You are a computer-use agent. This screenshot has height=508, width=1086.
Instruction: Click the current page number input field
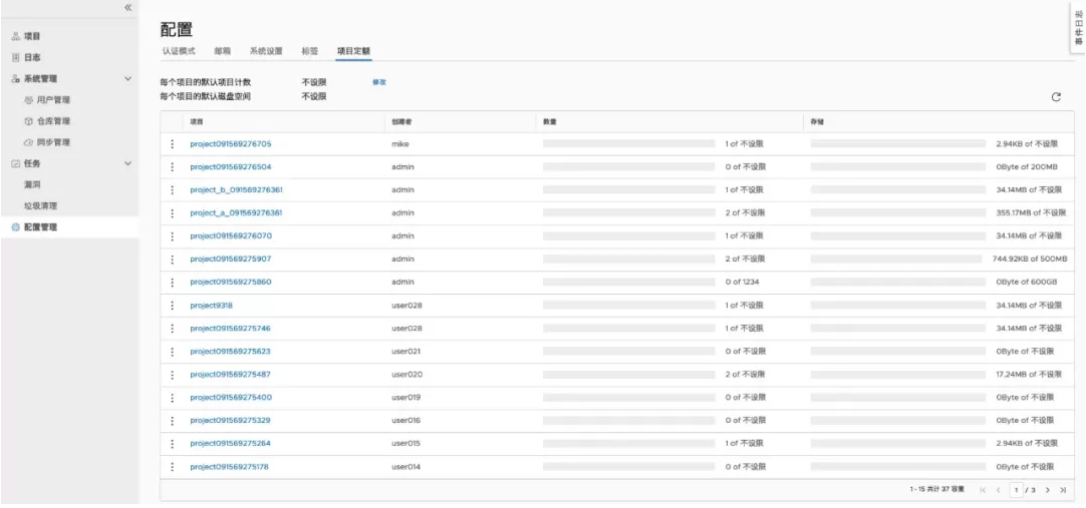[1017, 489]
